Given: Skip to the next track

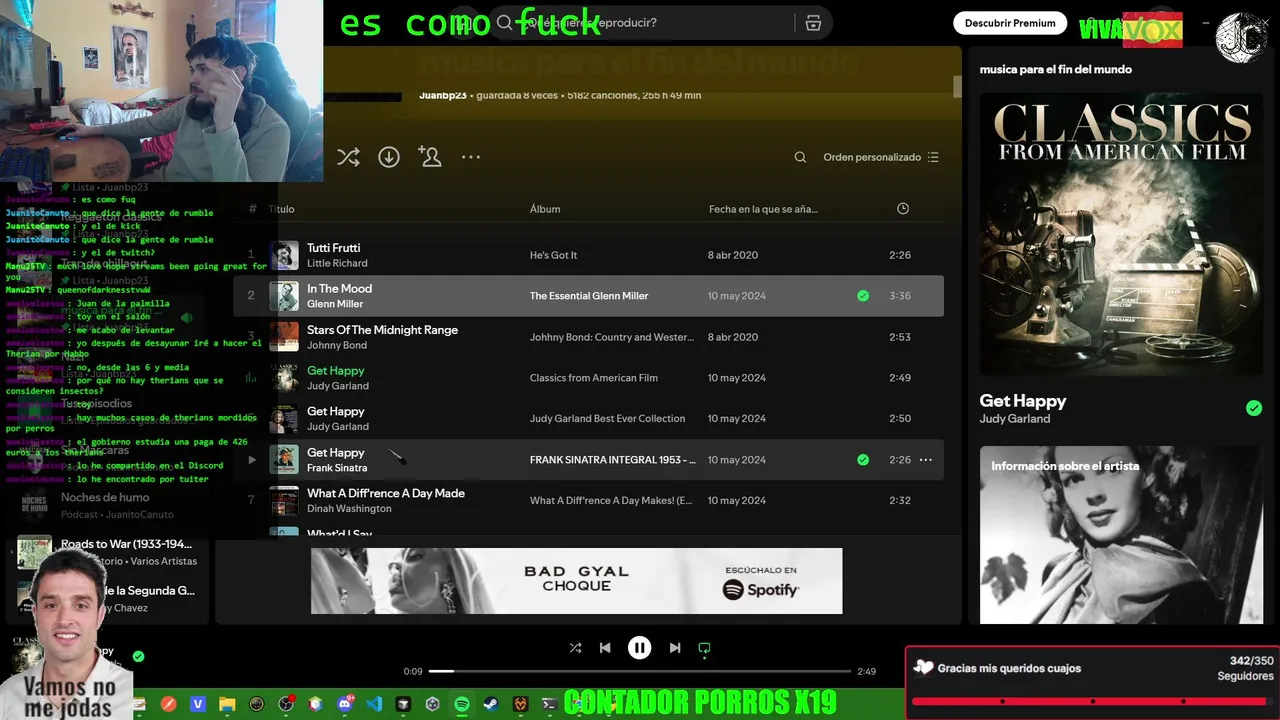Looking at the screenshot, I should 674,648.
